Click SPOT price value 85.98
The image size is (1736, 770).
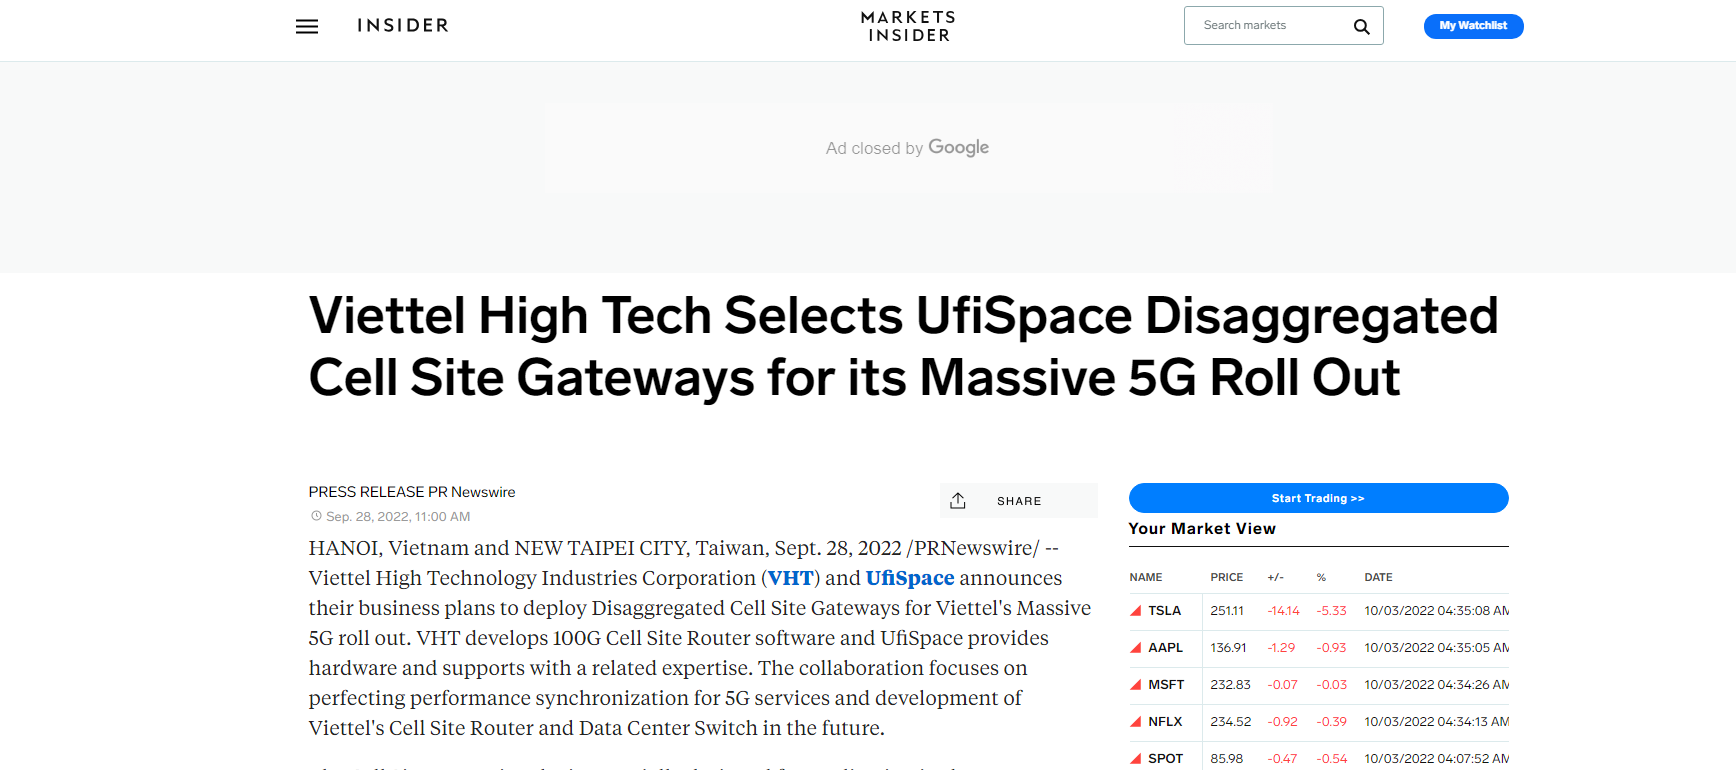click(1226, 759)
